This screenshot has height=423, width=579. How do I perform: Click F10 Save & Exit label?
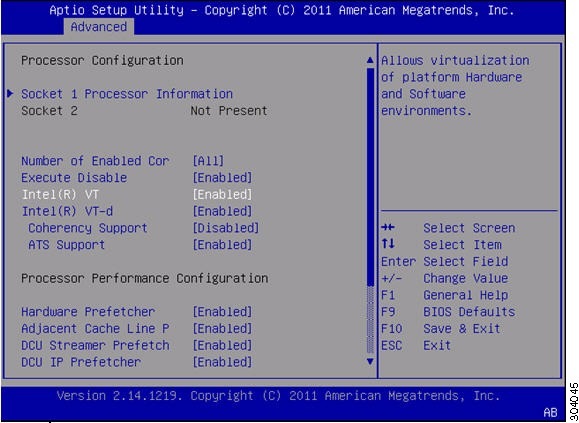click(x=441, y=329)
